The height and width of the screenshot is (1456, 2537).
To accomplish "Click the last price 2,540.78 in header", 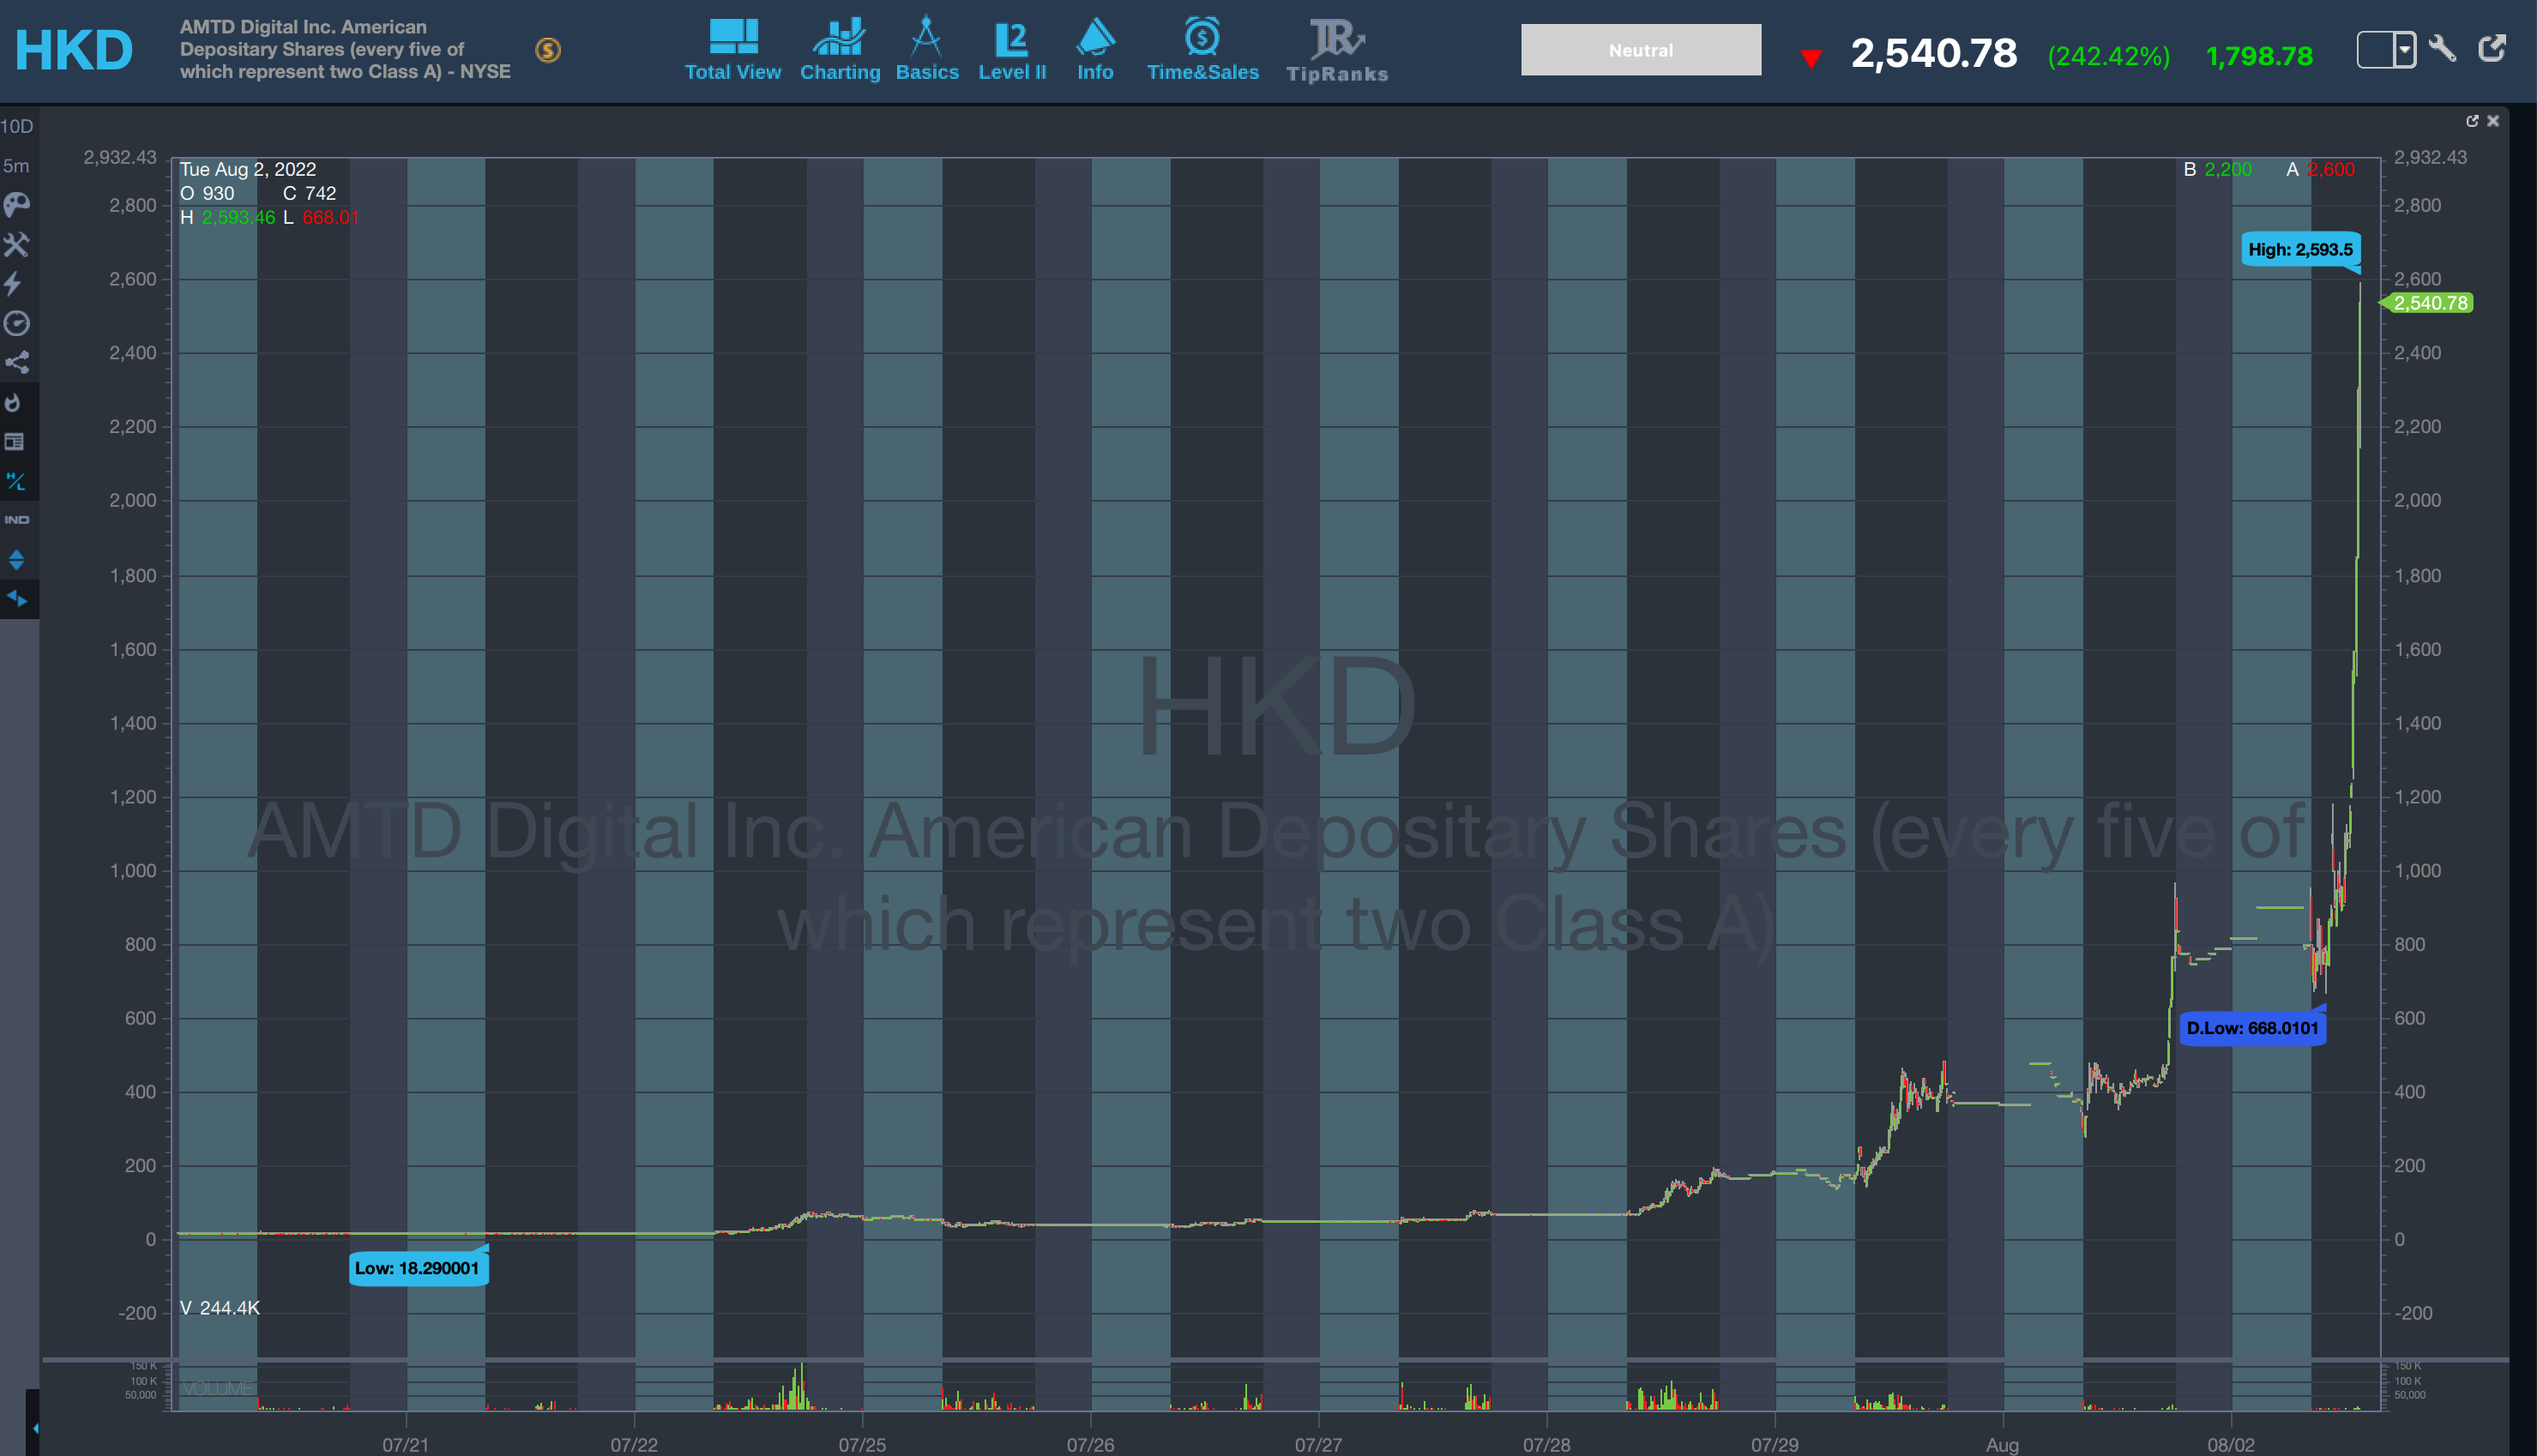I will [x=1934, y=53].
